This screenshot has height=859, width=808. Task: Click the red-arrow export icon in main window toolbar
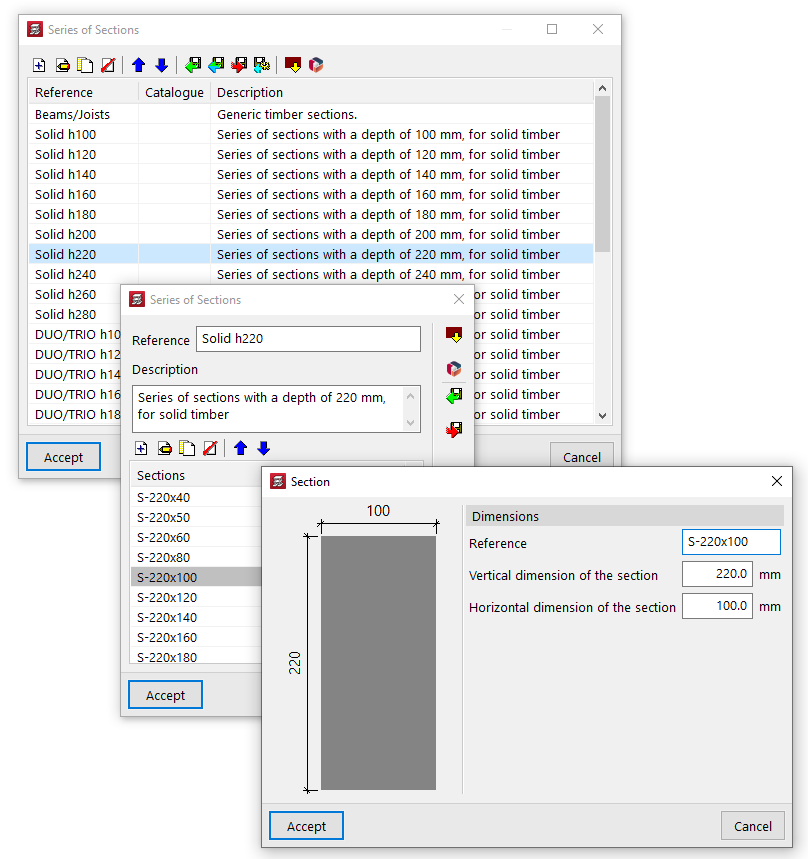(x=239, y=65)
